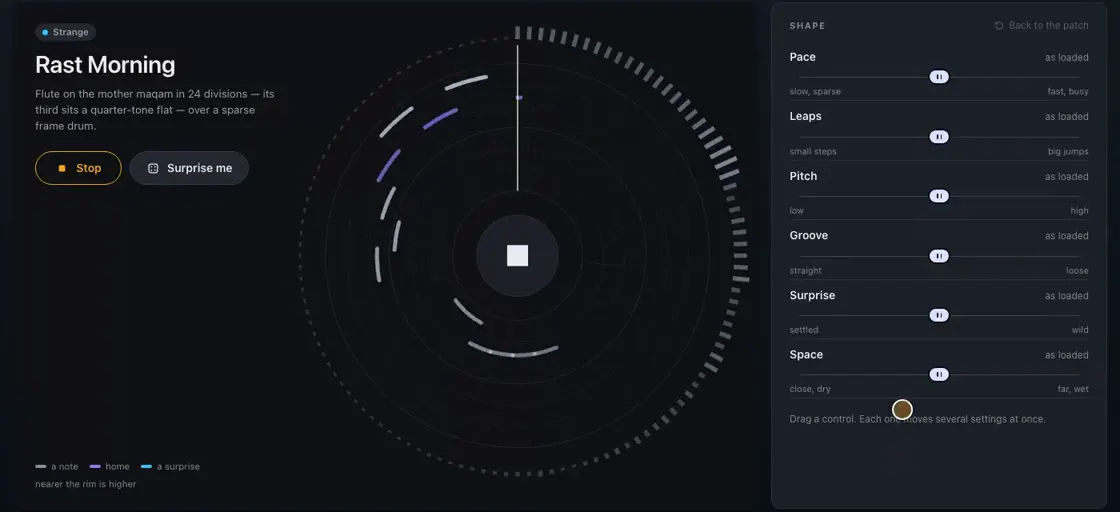Screen dimensions: 1120x512
Task: Click the playhead line on the dial
Action: [518, 118]
